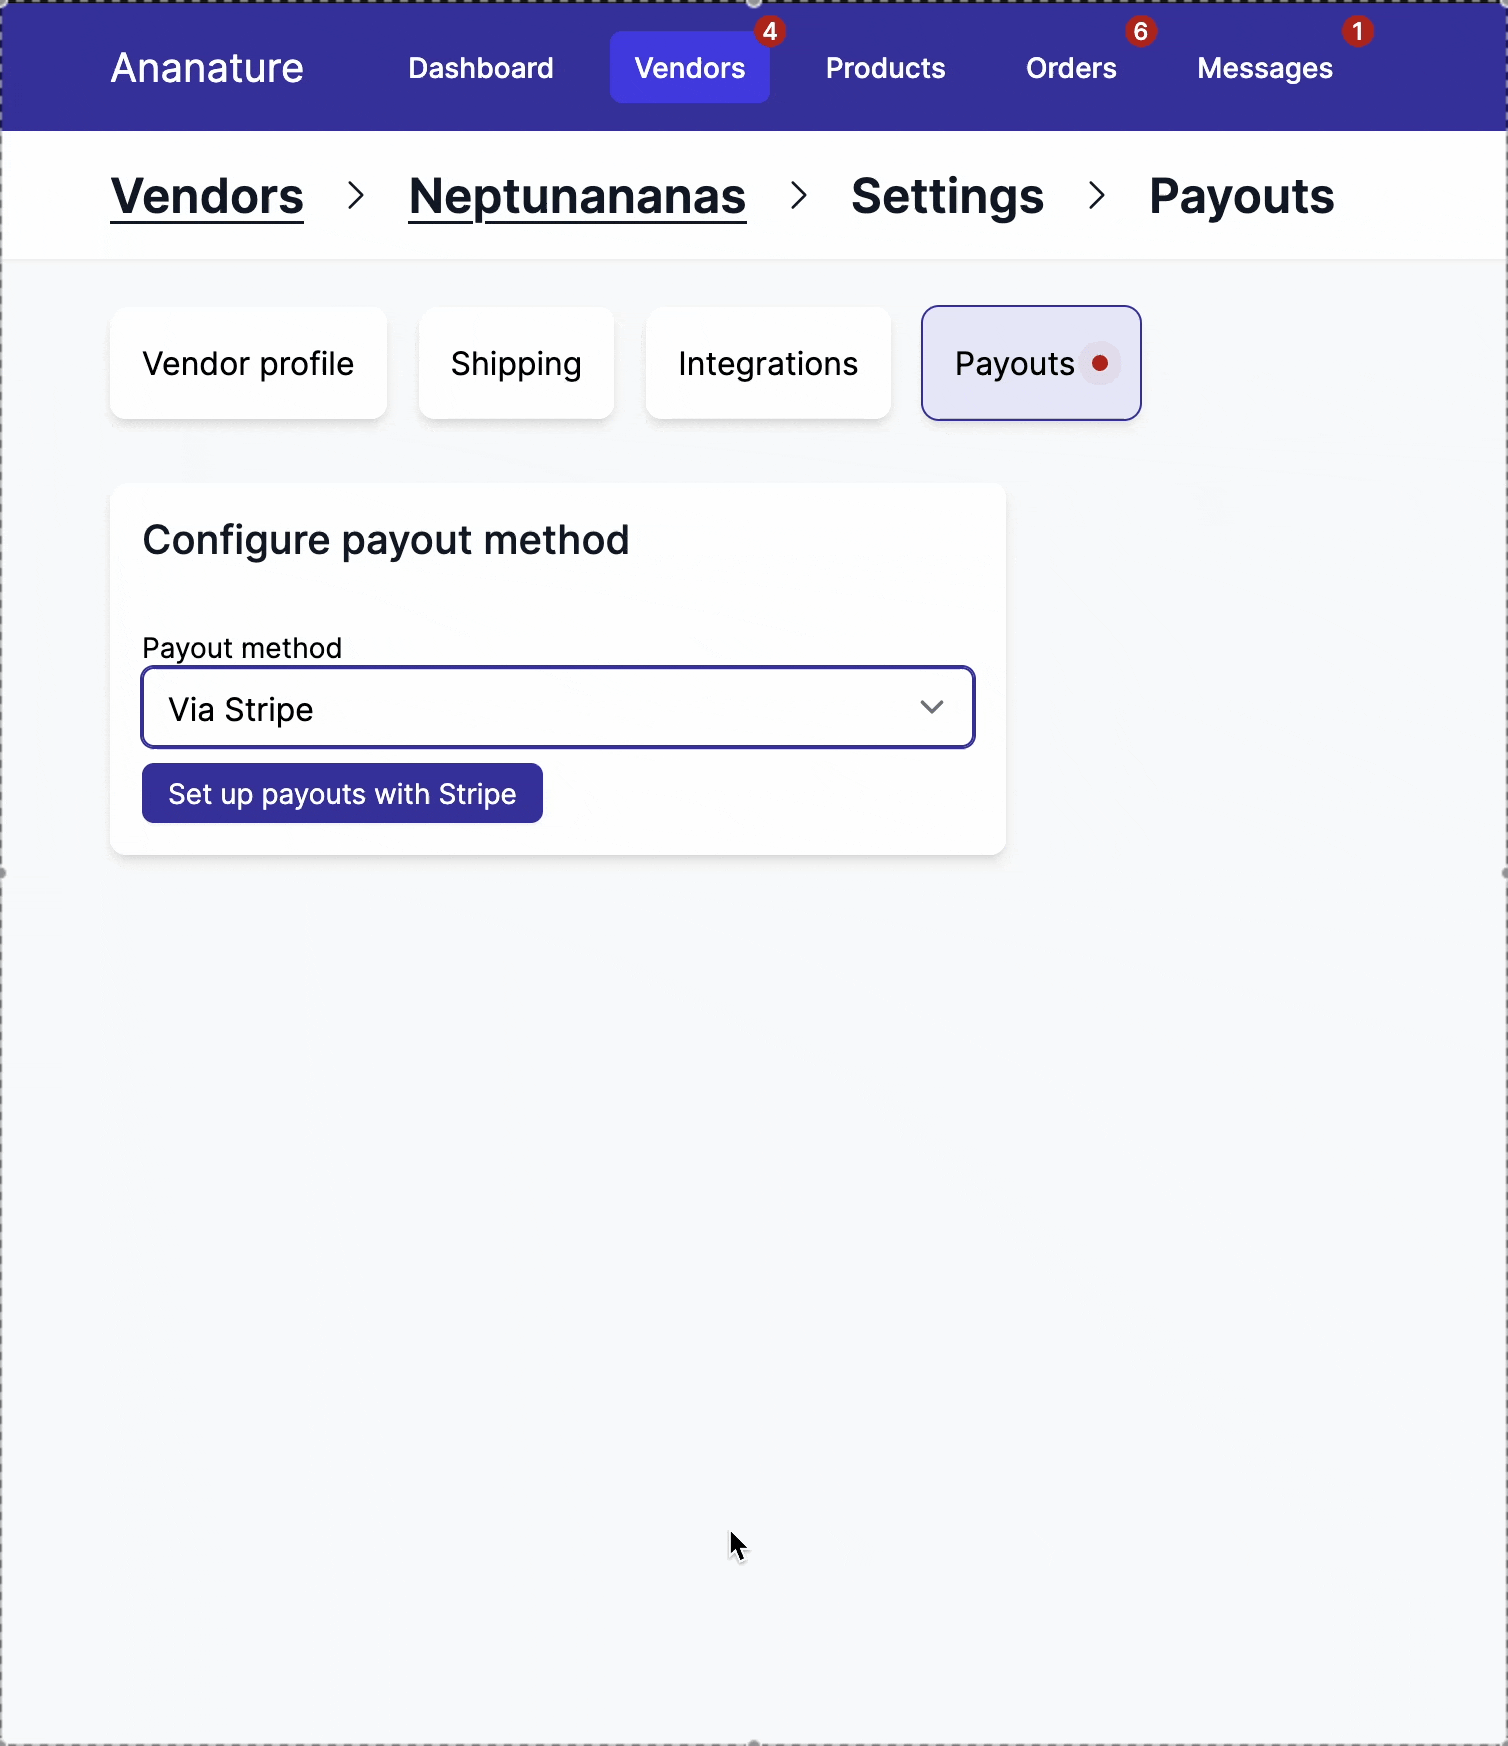Image resolution: width=1508 pixels, height=1746 pixels.
Task: Click the chevron between Settings and Payouts breadcrumbs
Action: pos(1097,196)
